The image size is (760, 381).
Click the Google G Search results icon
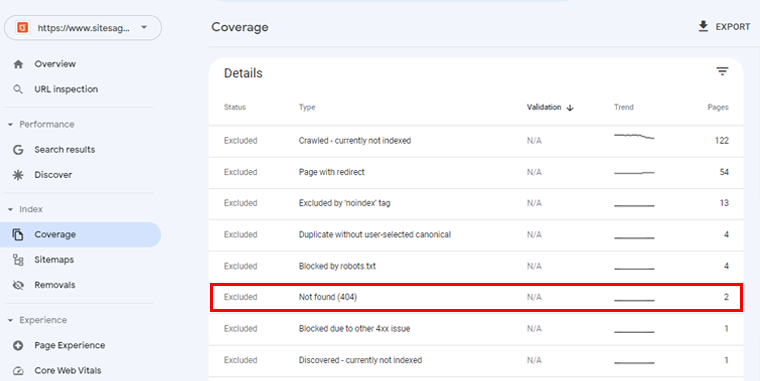point(18,150)
